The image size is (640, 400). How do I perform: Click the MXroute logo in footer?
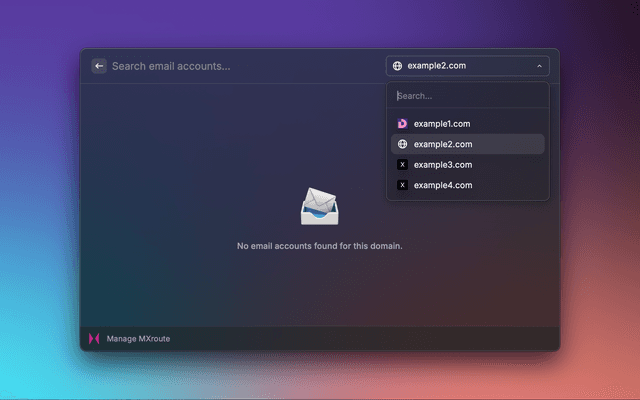(x=94, y=339)
